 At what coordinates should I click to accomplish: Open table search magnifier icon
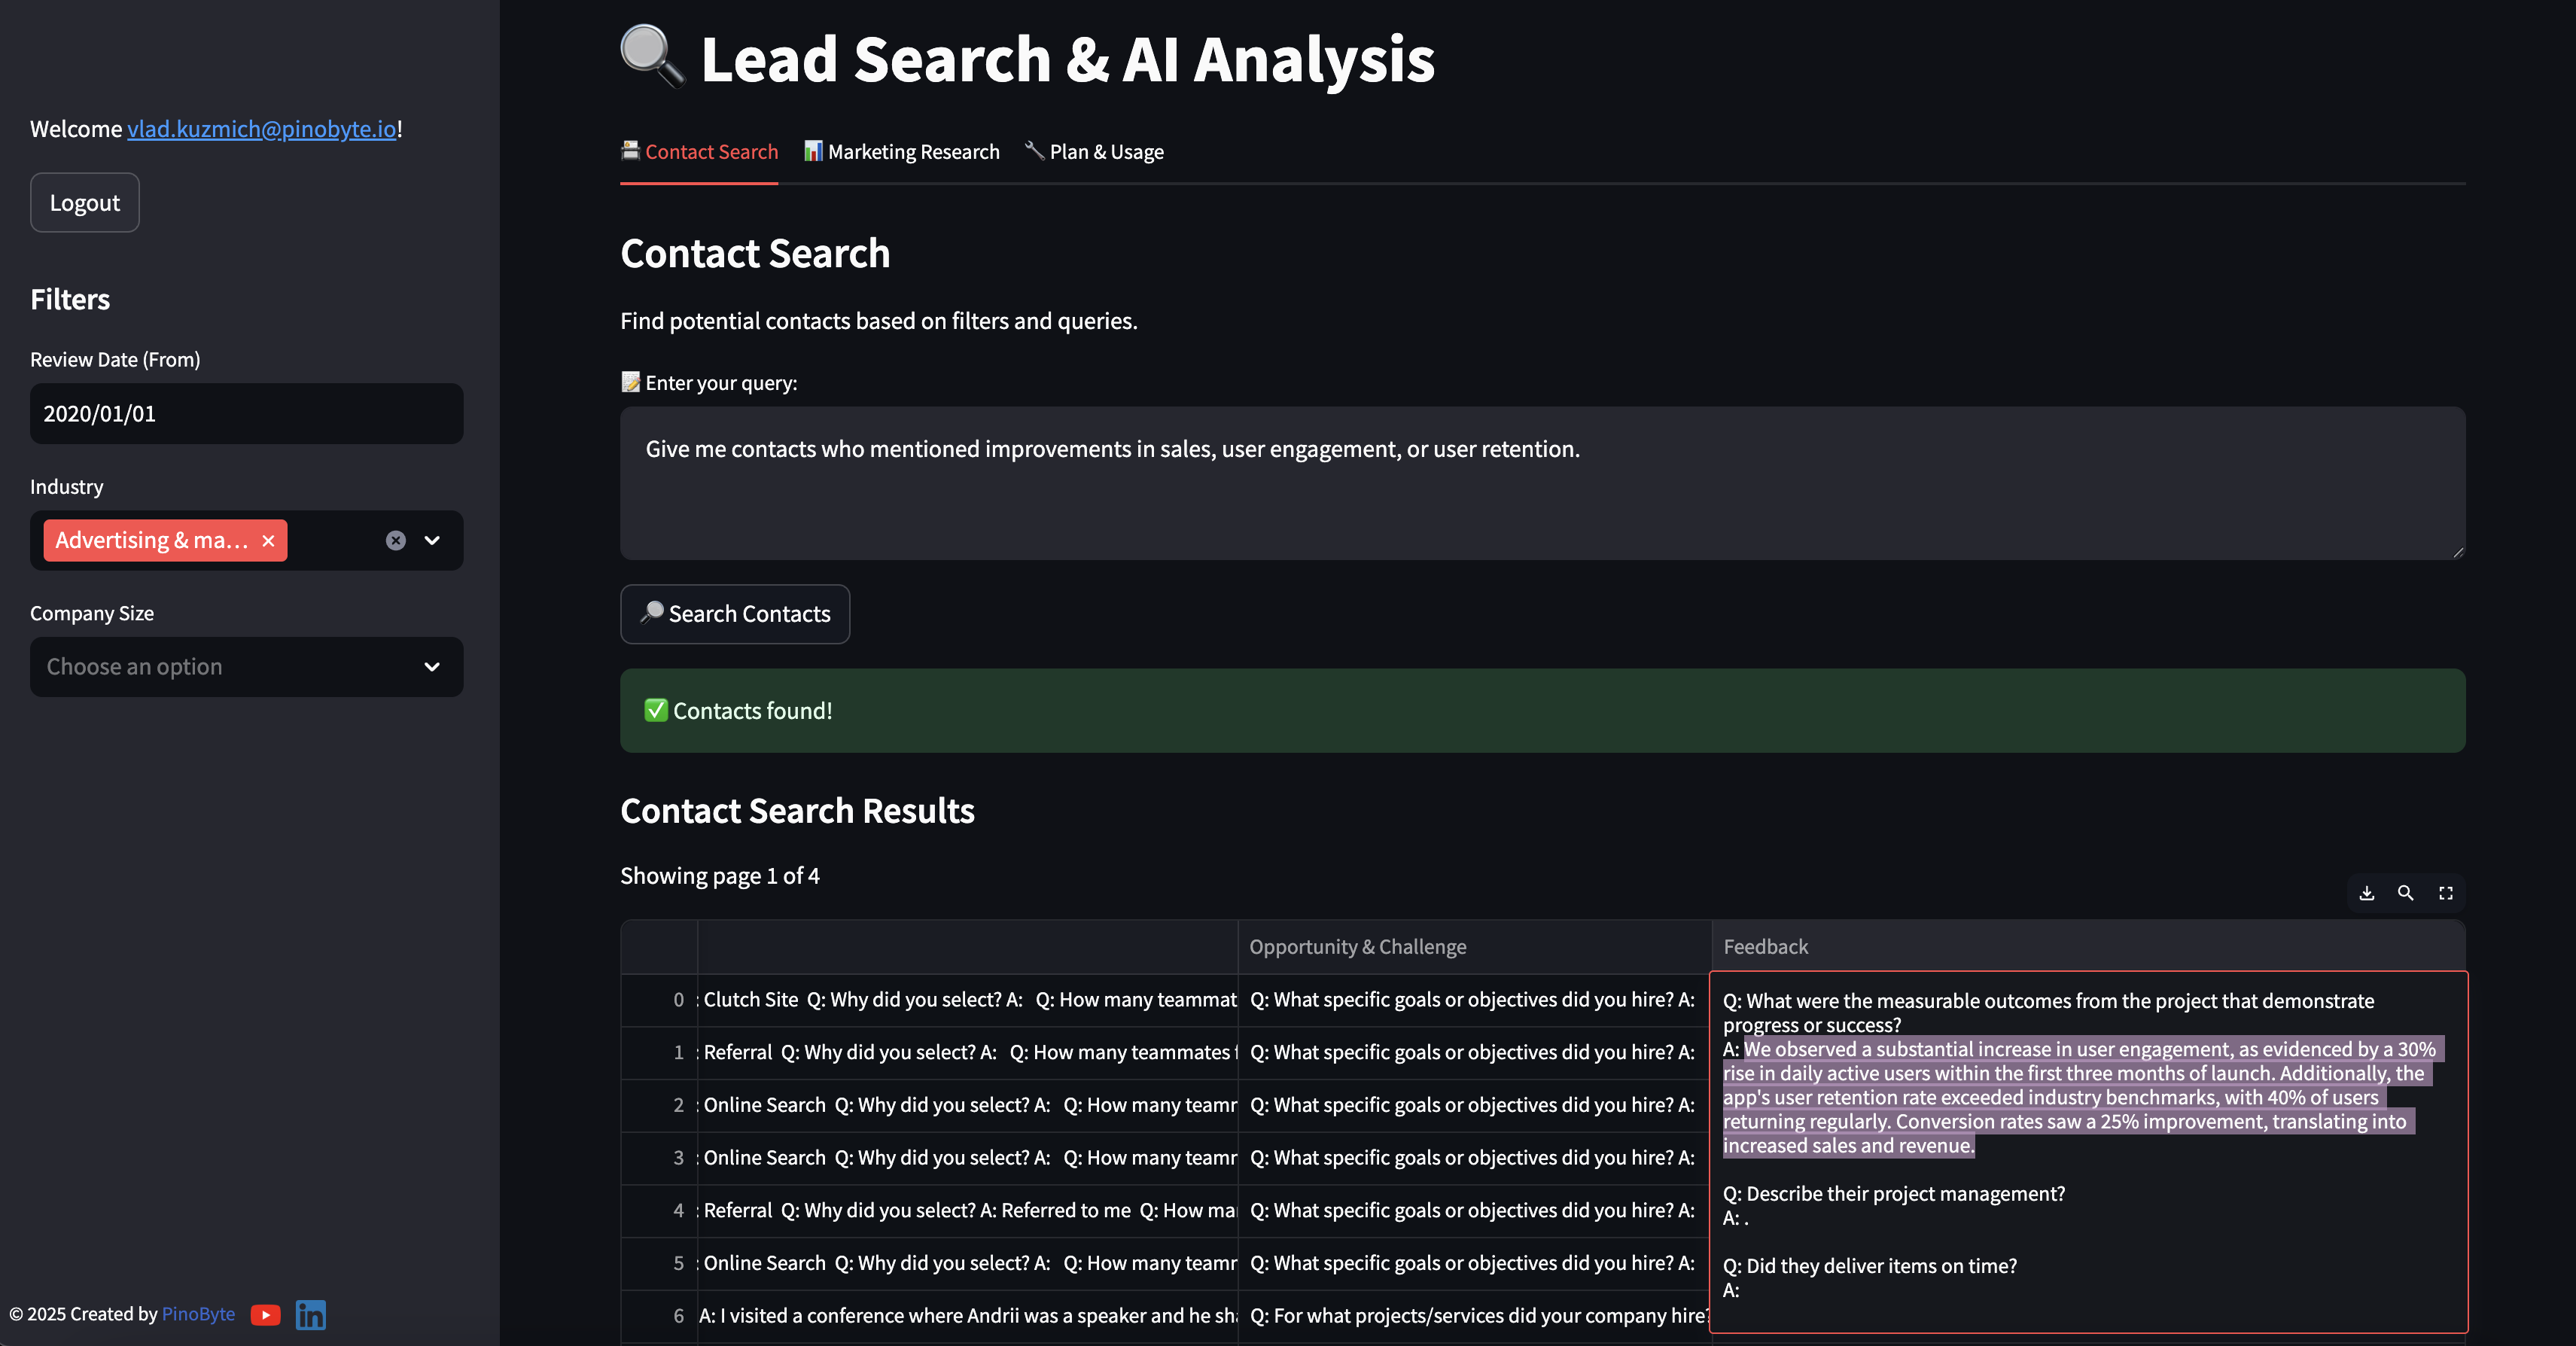(x=2405, y=893)
